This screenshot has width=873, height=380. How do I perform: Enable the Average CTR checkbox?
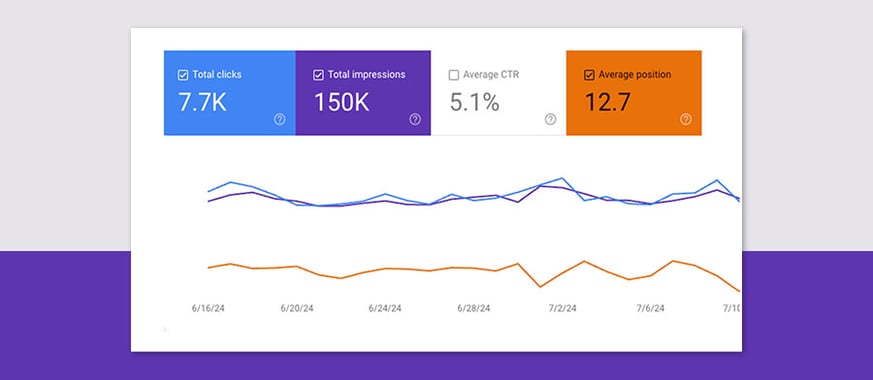pyautogui.click(x=454, y=75)
